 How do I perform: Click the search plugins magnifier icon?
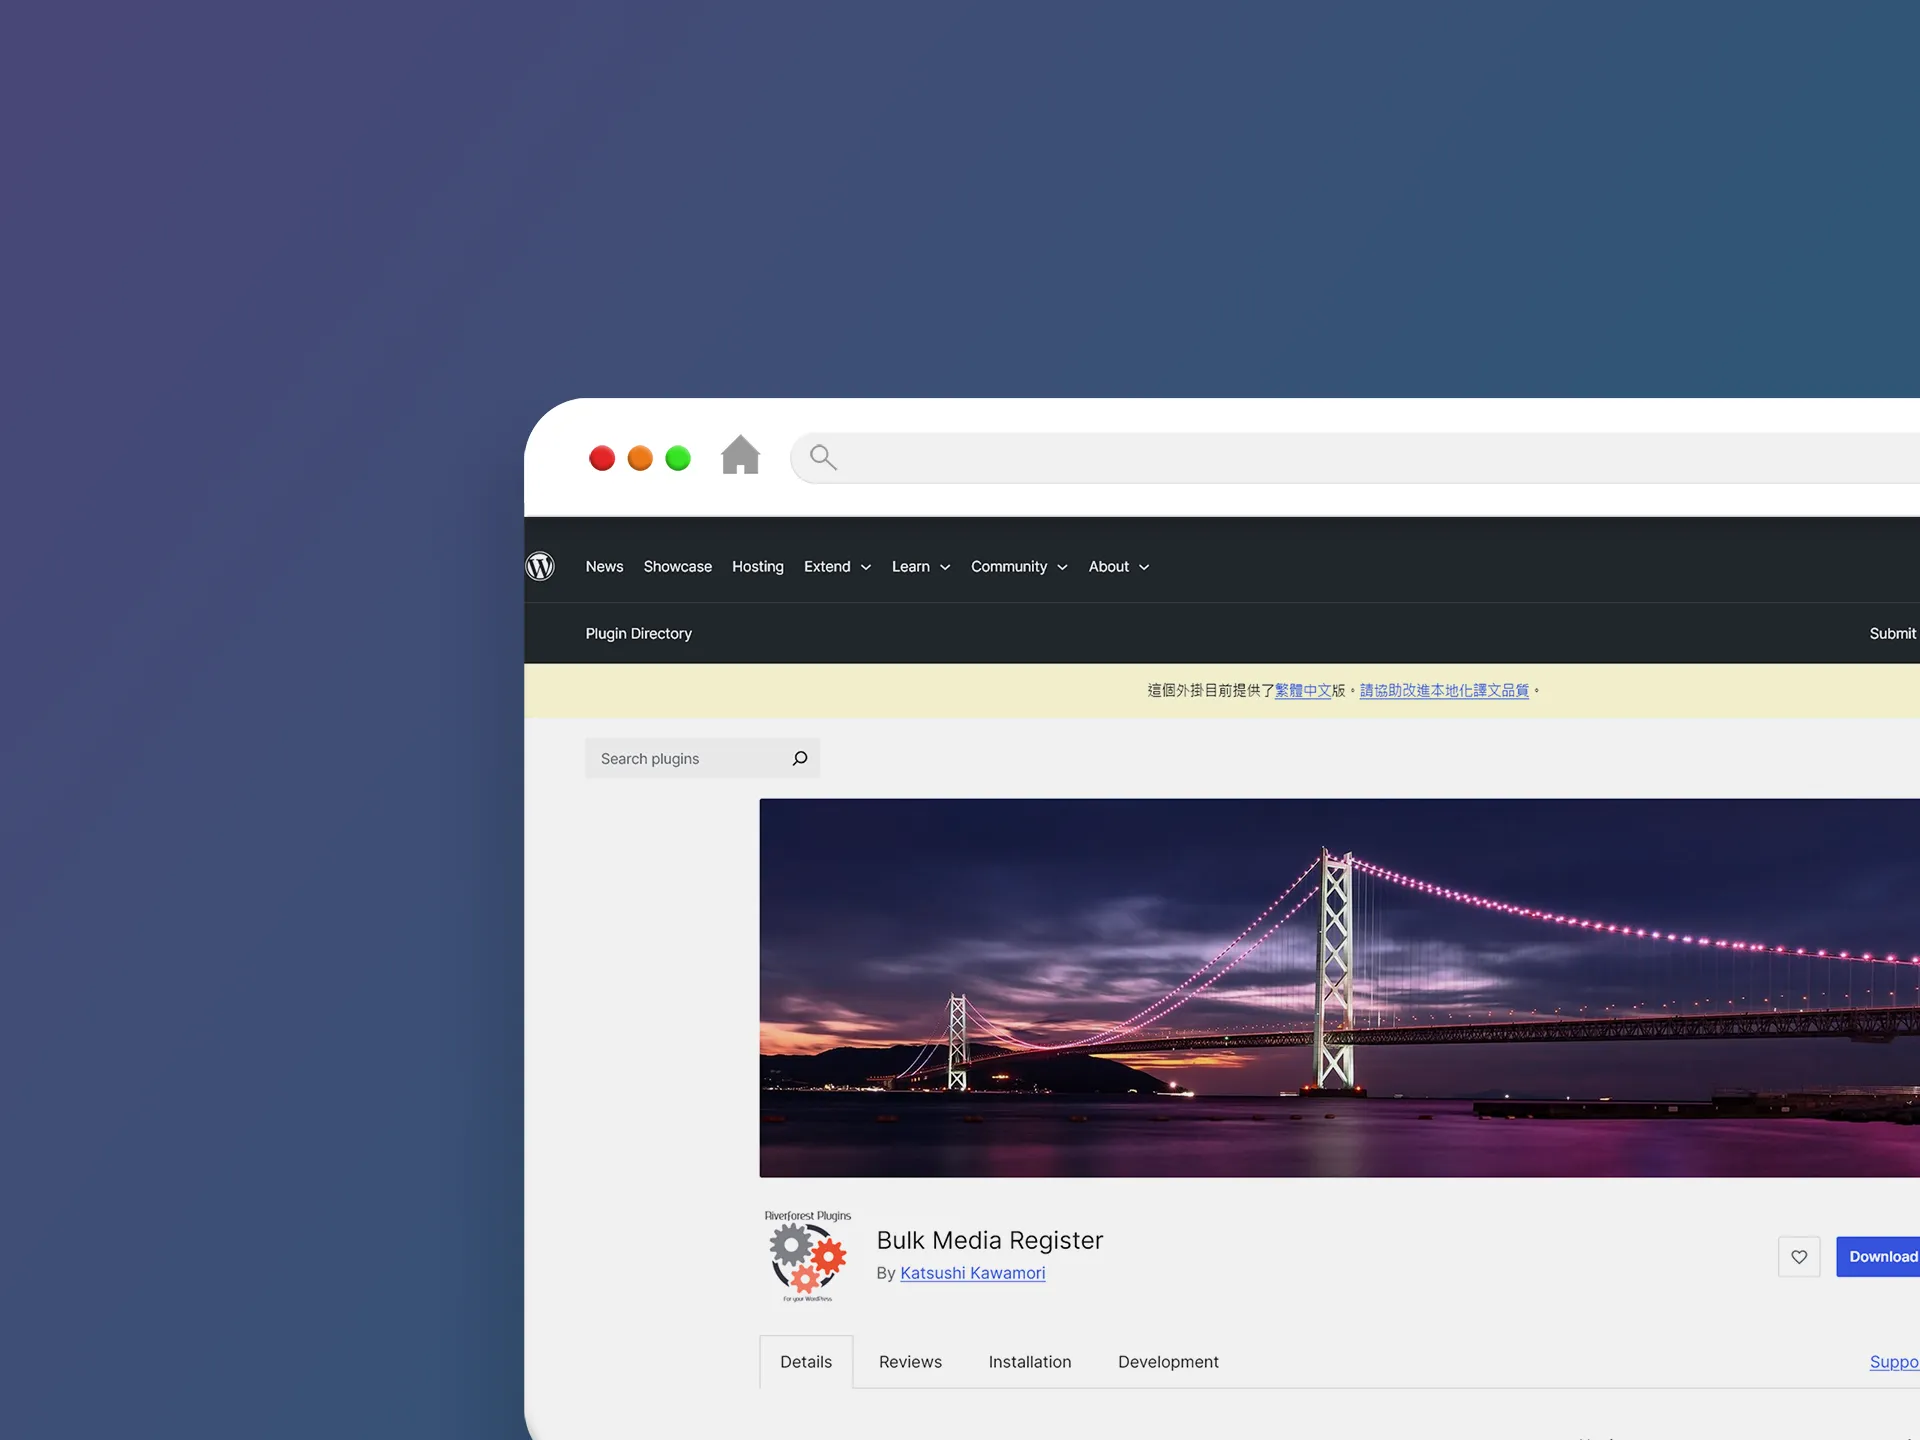[800, 758]
